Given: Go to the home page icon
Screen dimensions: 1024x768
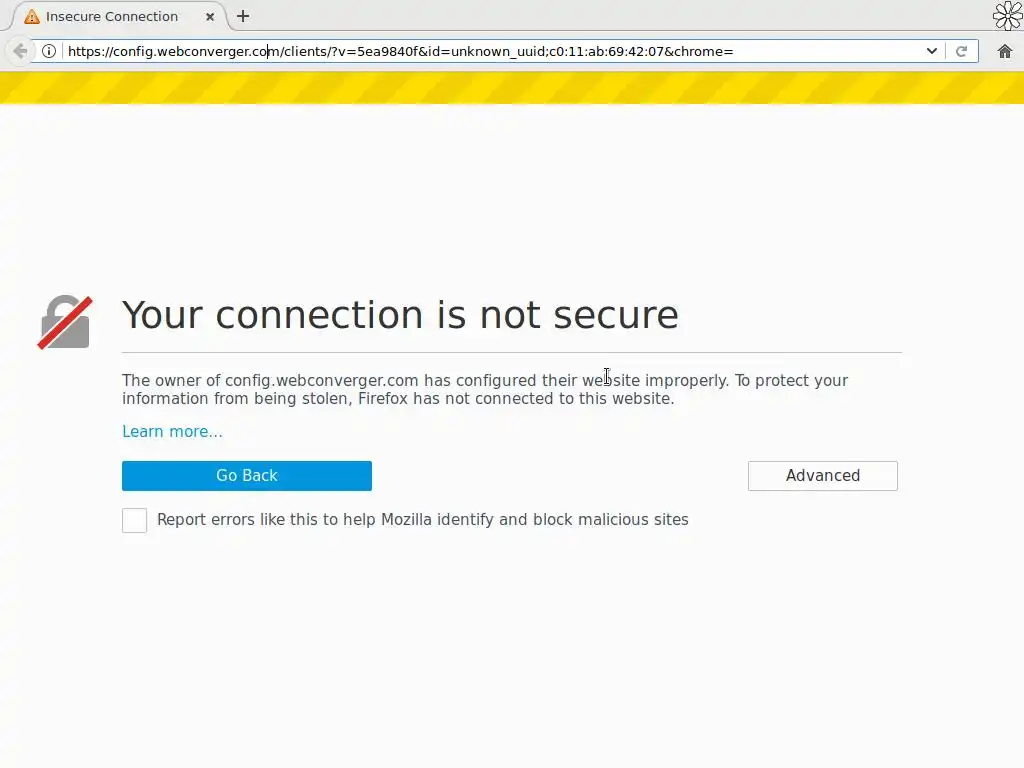Looking at the screenshot, I should tap(1004, 51).
